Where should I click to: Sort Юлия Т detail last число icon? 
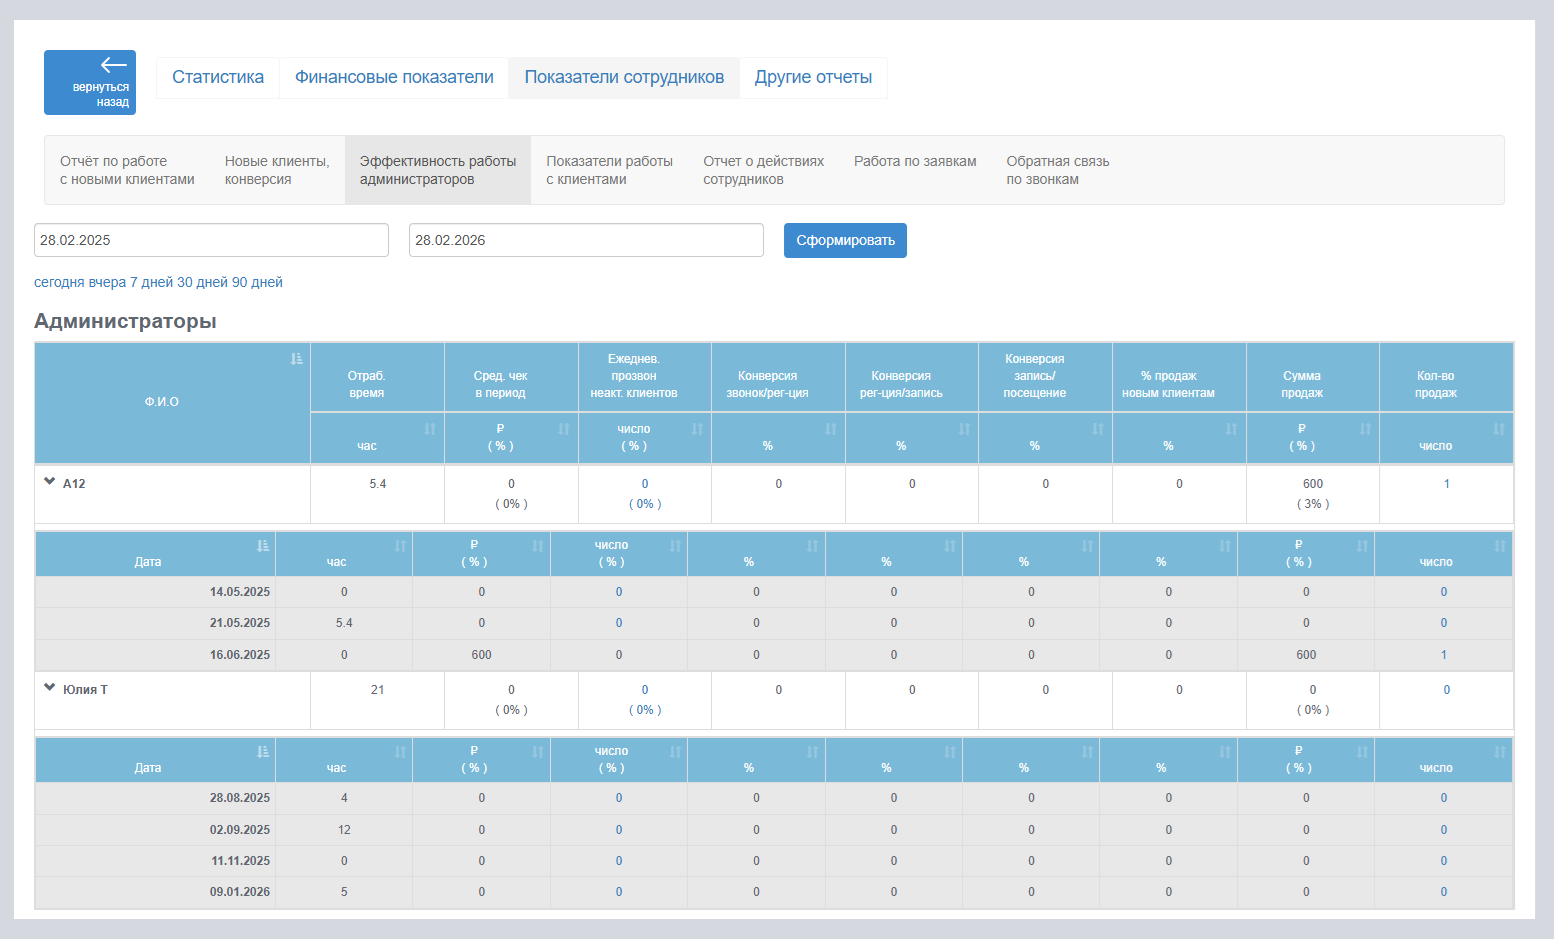[1500, 751]
